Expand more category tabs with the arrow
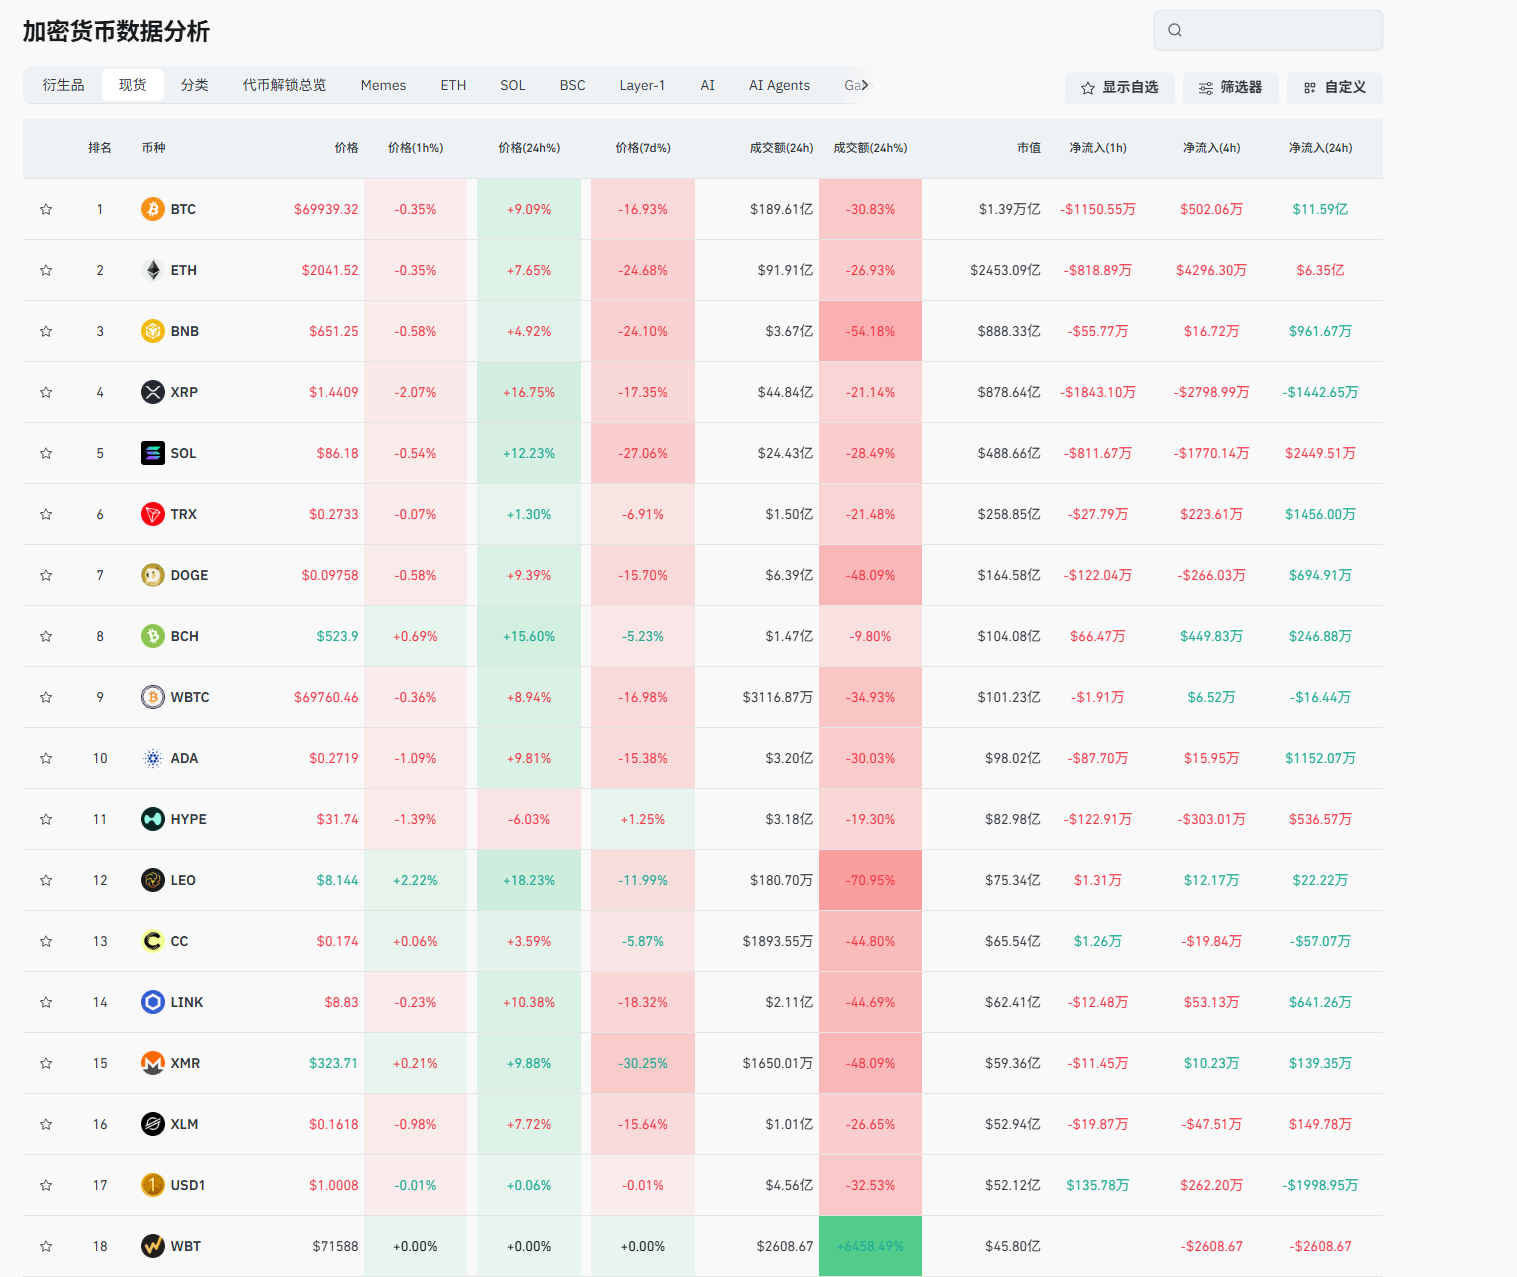Viewport: 1517px width, 1277px height. point(865,85)
